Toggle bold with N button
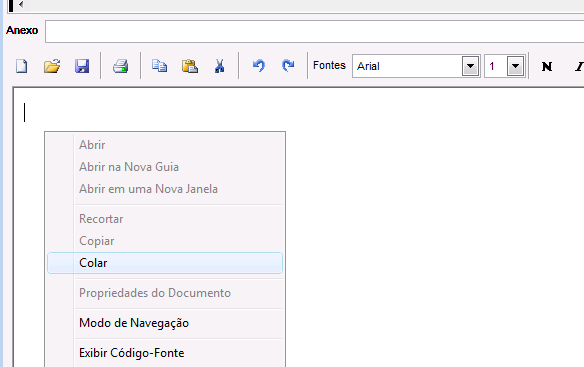The image size is (584, 367). pos(547,66)
